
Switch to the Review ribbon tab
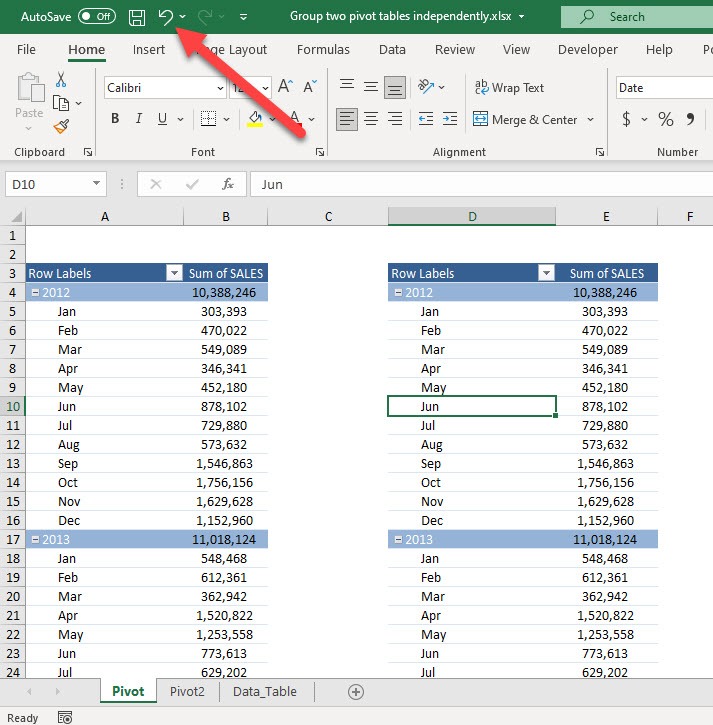[455, 49]
